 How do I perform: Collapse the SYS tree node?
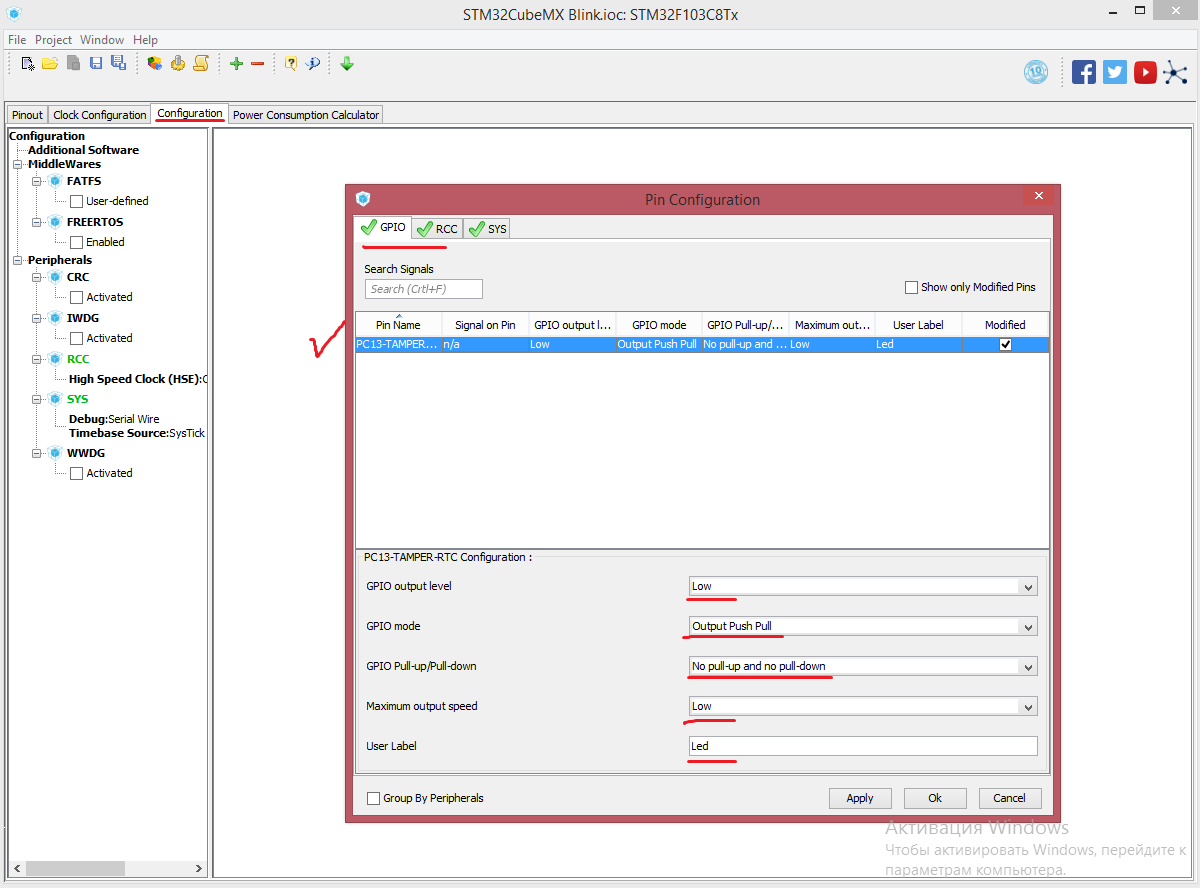(x=37, y=399)
